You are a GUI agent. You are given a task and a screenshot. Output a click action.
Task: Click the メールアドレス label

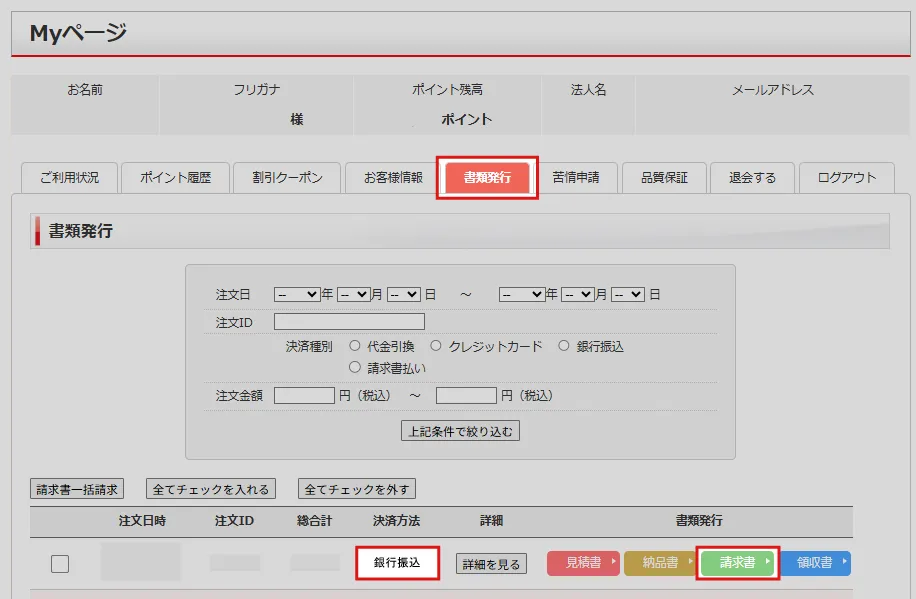772,89
